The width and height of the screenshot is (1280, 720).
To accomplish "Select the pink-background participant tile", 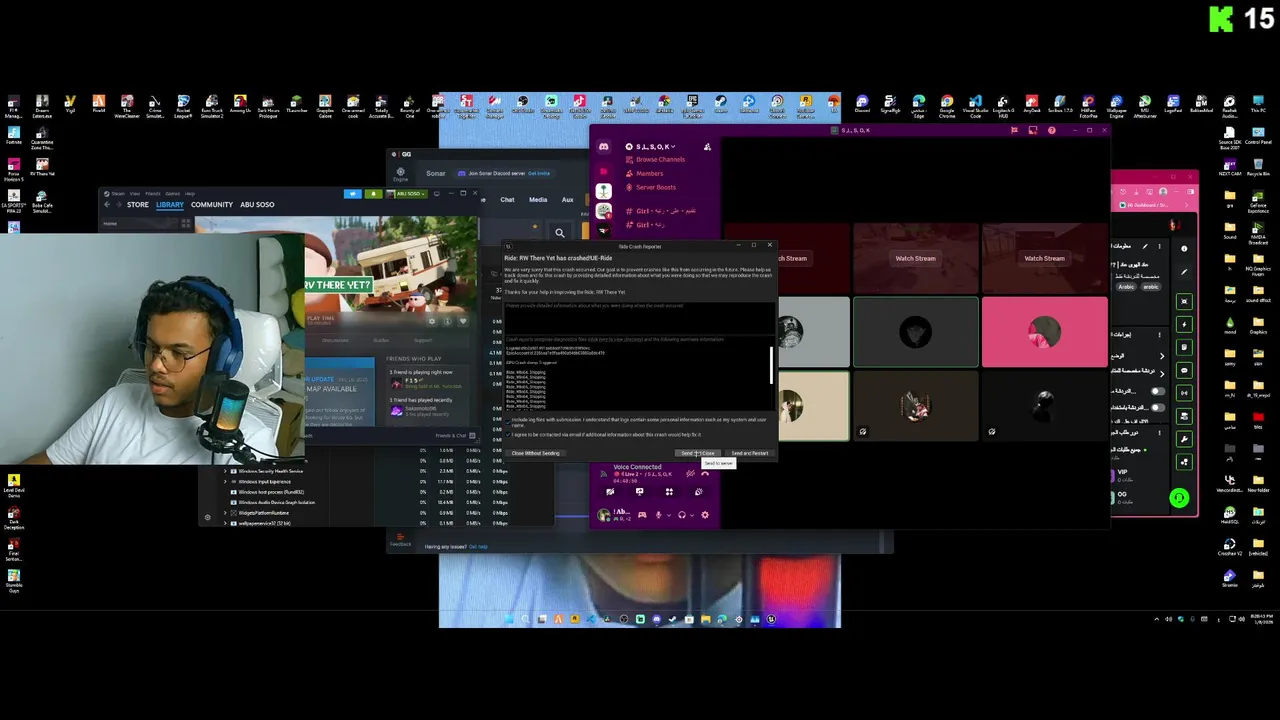I will click(1045, 332).
